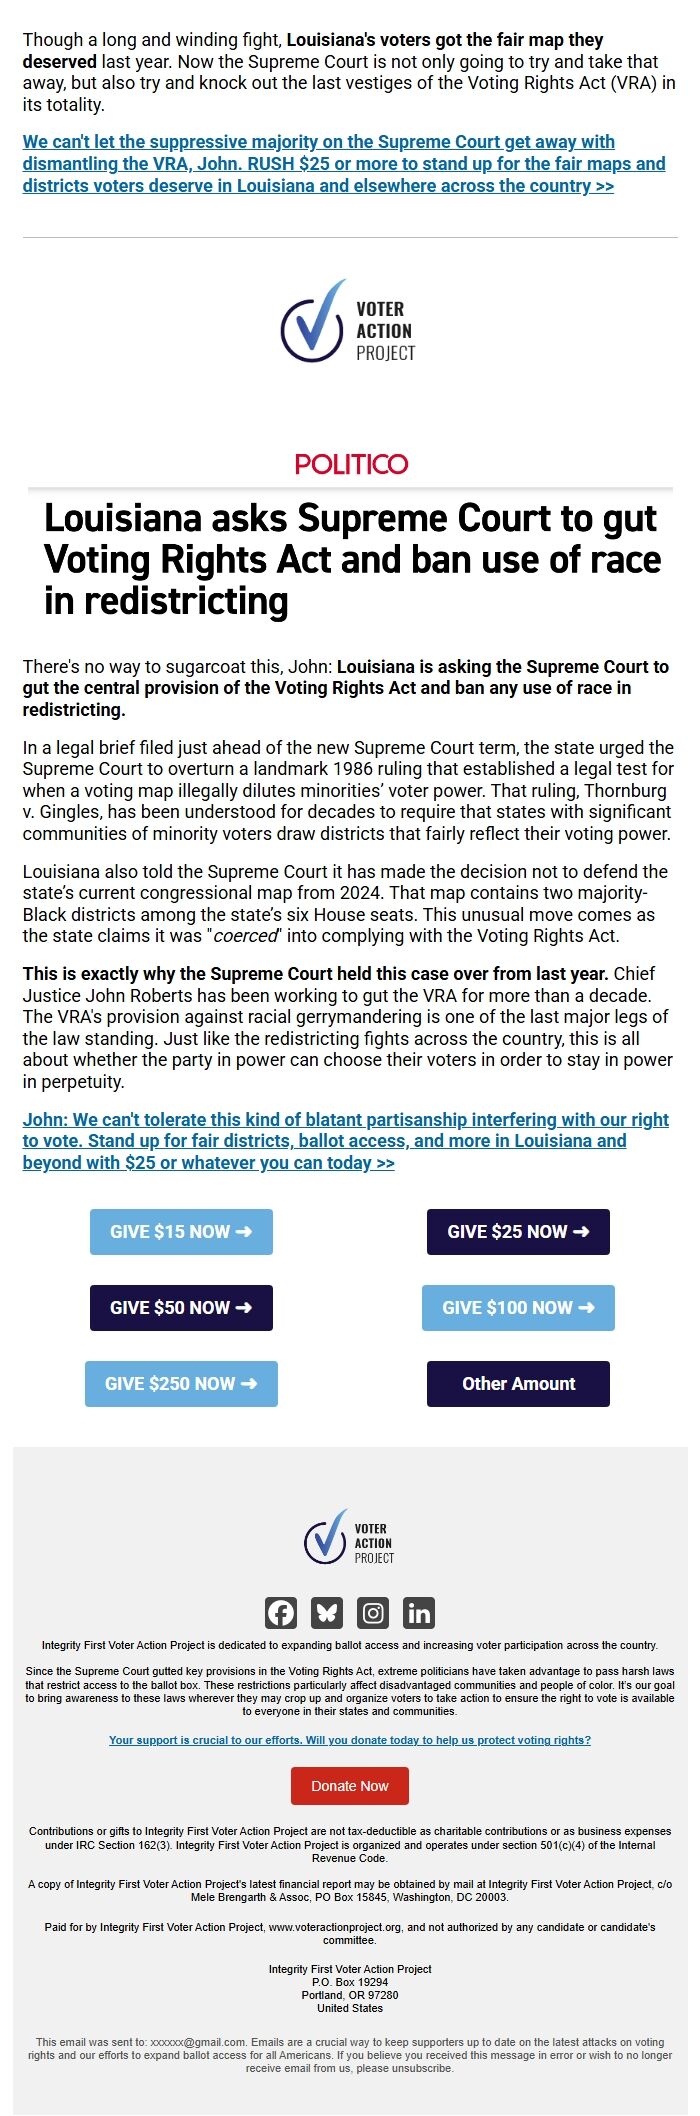Viewport: 700px width, 2116px height.
Task: Open the Politico headline about Louisiana
Action: pos(352,559)
